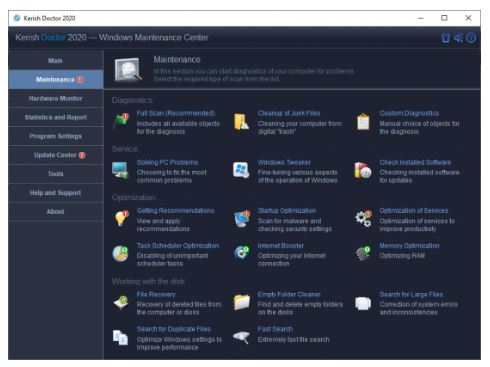490x367 pixels.
Task: Select the Maintenance sidebar tab
Action: pyautogui.click(x=56, y=79)
